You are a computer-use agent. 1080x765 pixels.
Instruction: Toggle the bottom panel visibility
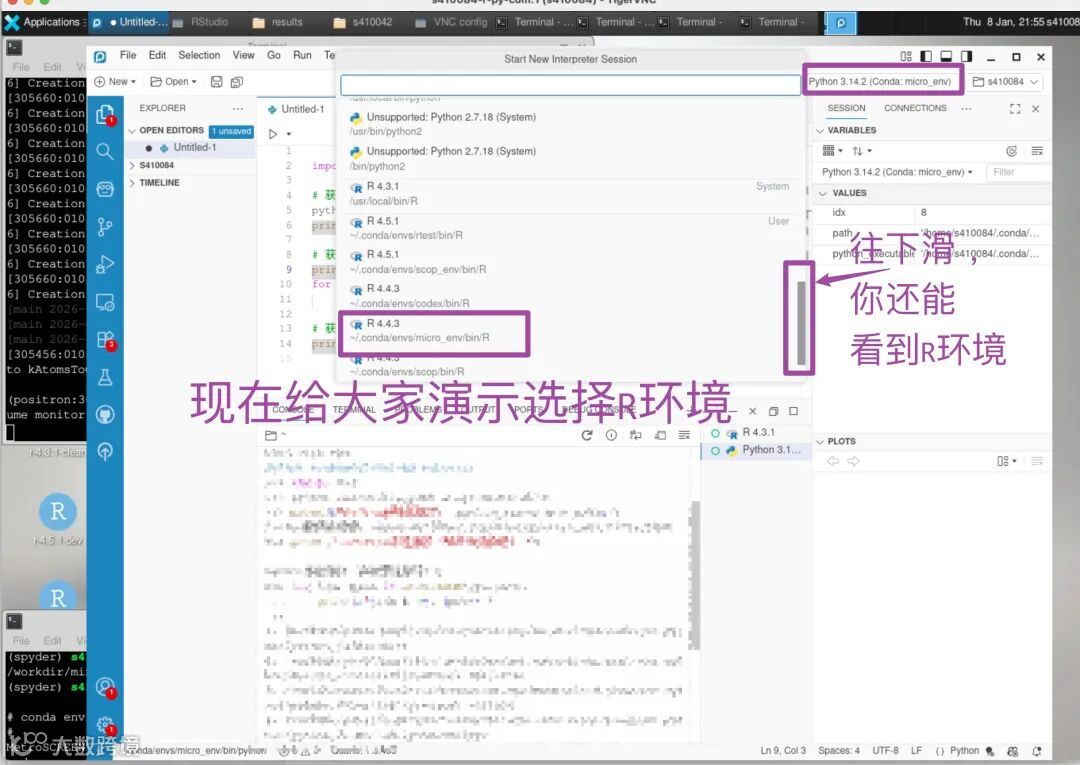[x=946, y=56]
